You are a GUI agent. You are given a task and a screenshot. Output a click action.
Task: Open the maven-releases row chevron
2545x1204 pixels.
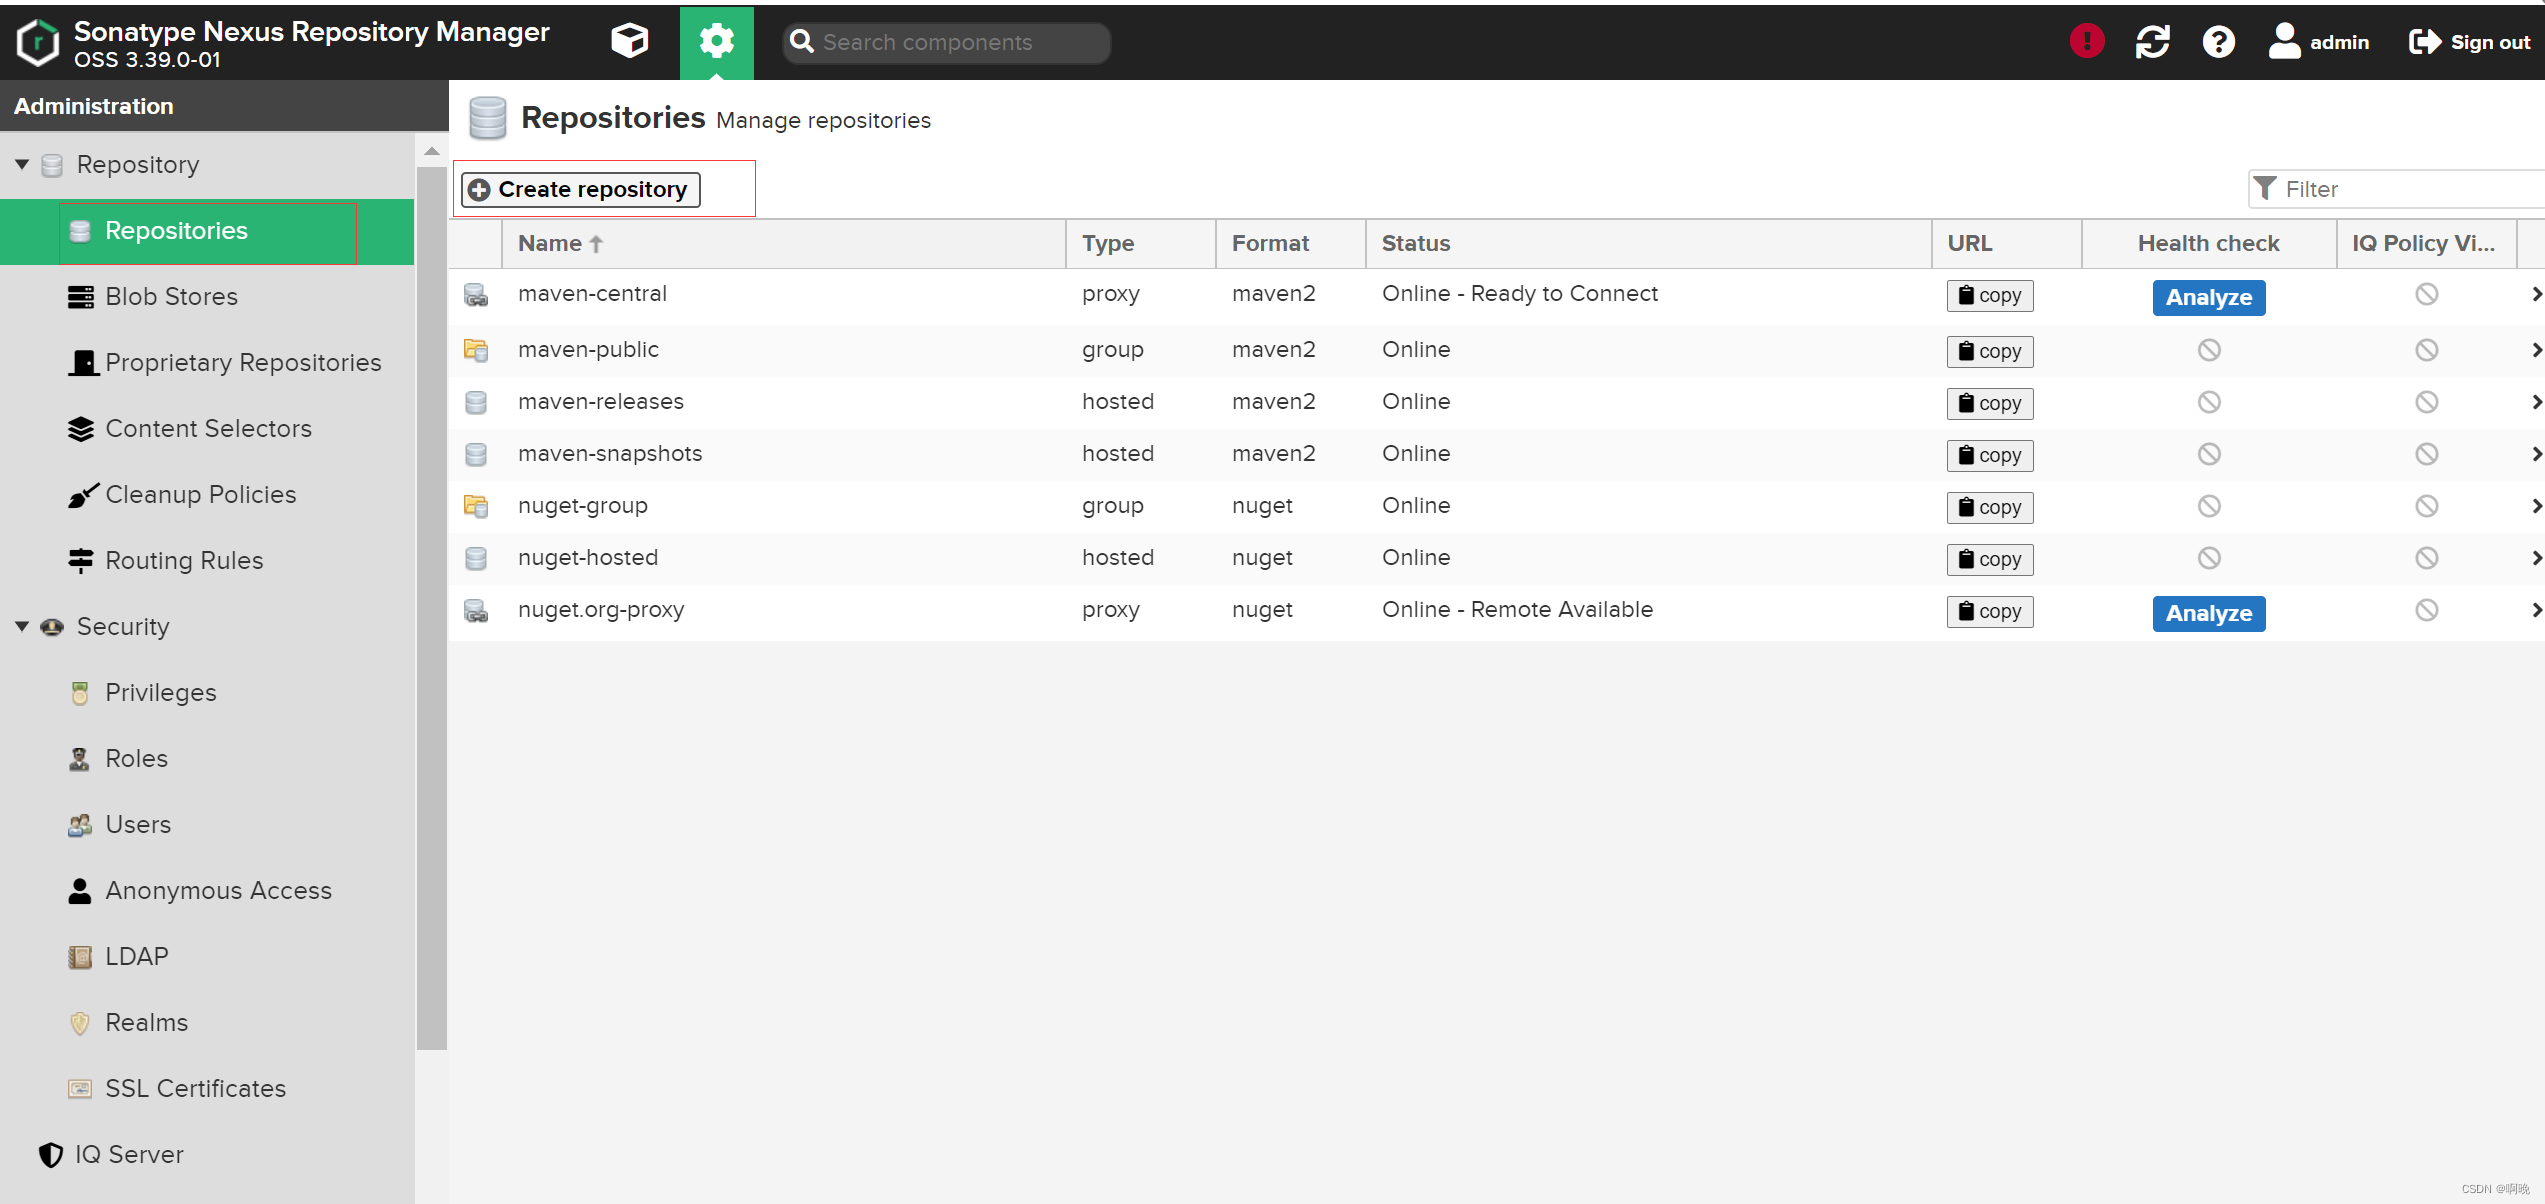click(2536, 403)
